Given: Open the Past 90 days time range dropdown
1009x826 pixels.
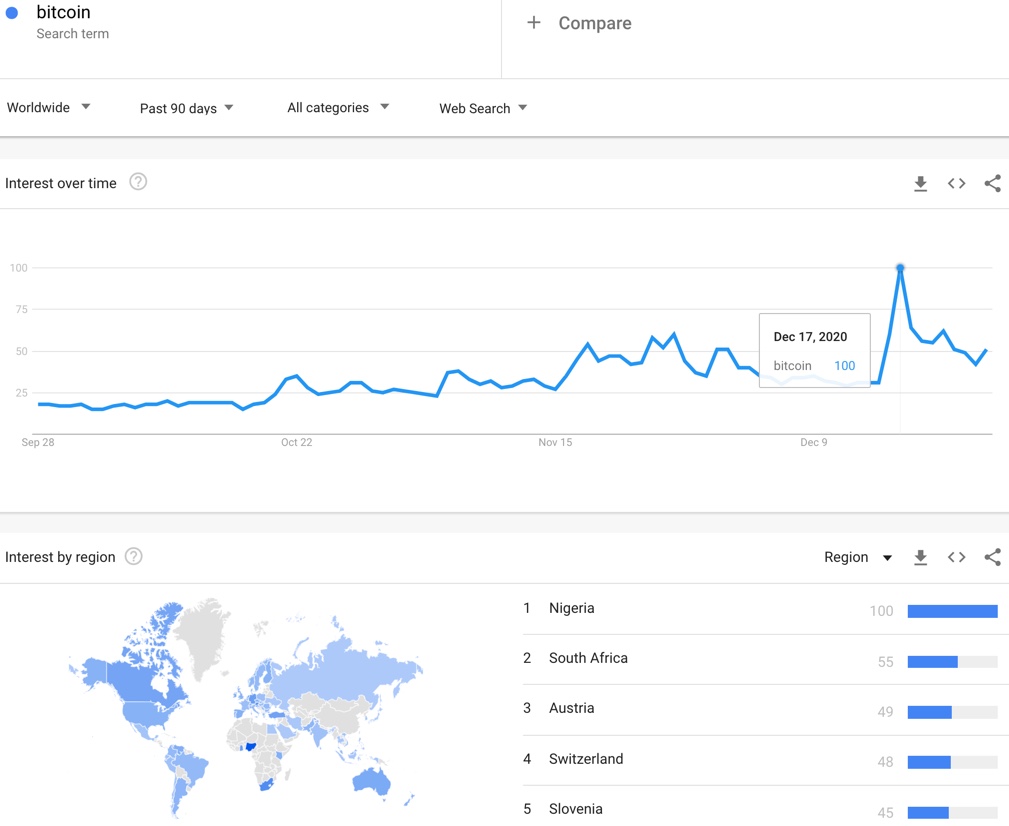Looking at the screenshot, I should click(x=186, y=108).
